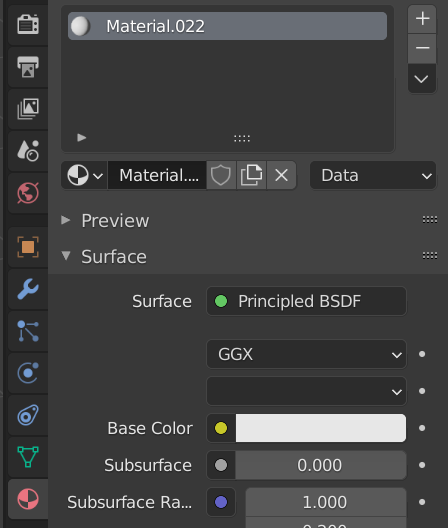Click Subsurface gray node socket
The width and height of the screenshot is (448, 528).
(221, 465)
